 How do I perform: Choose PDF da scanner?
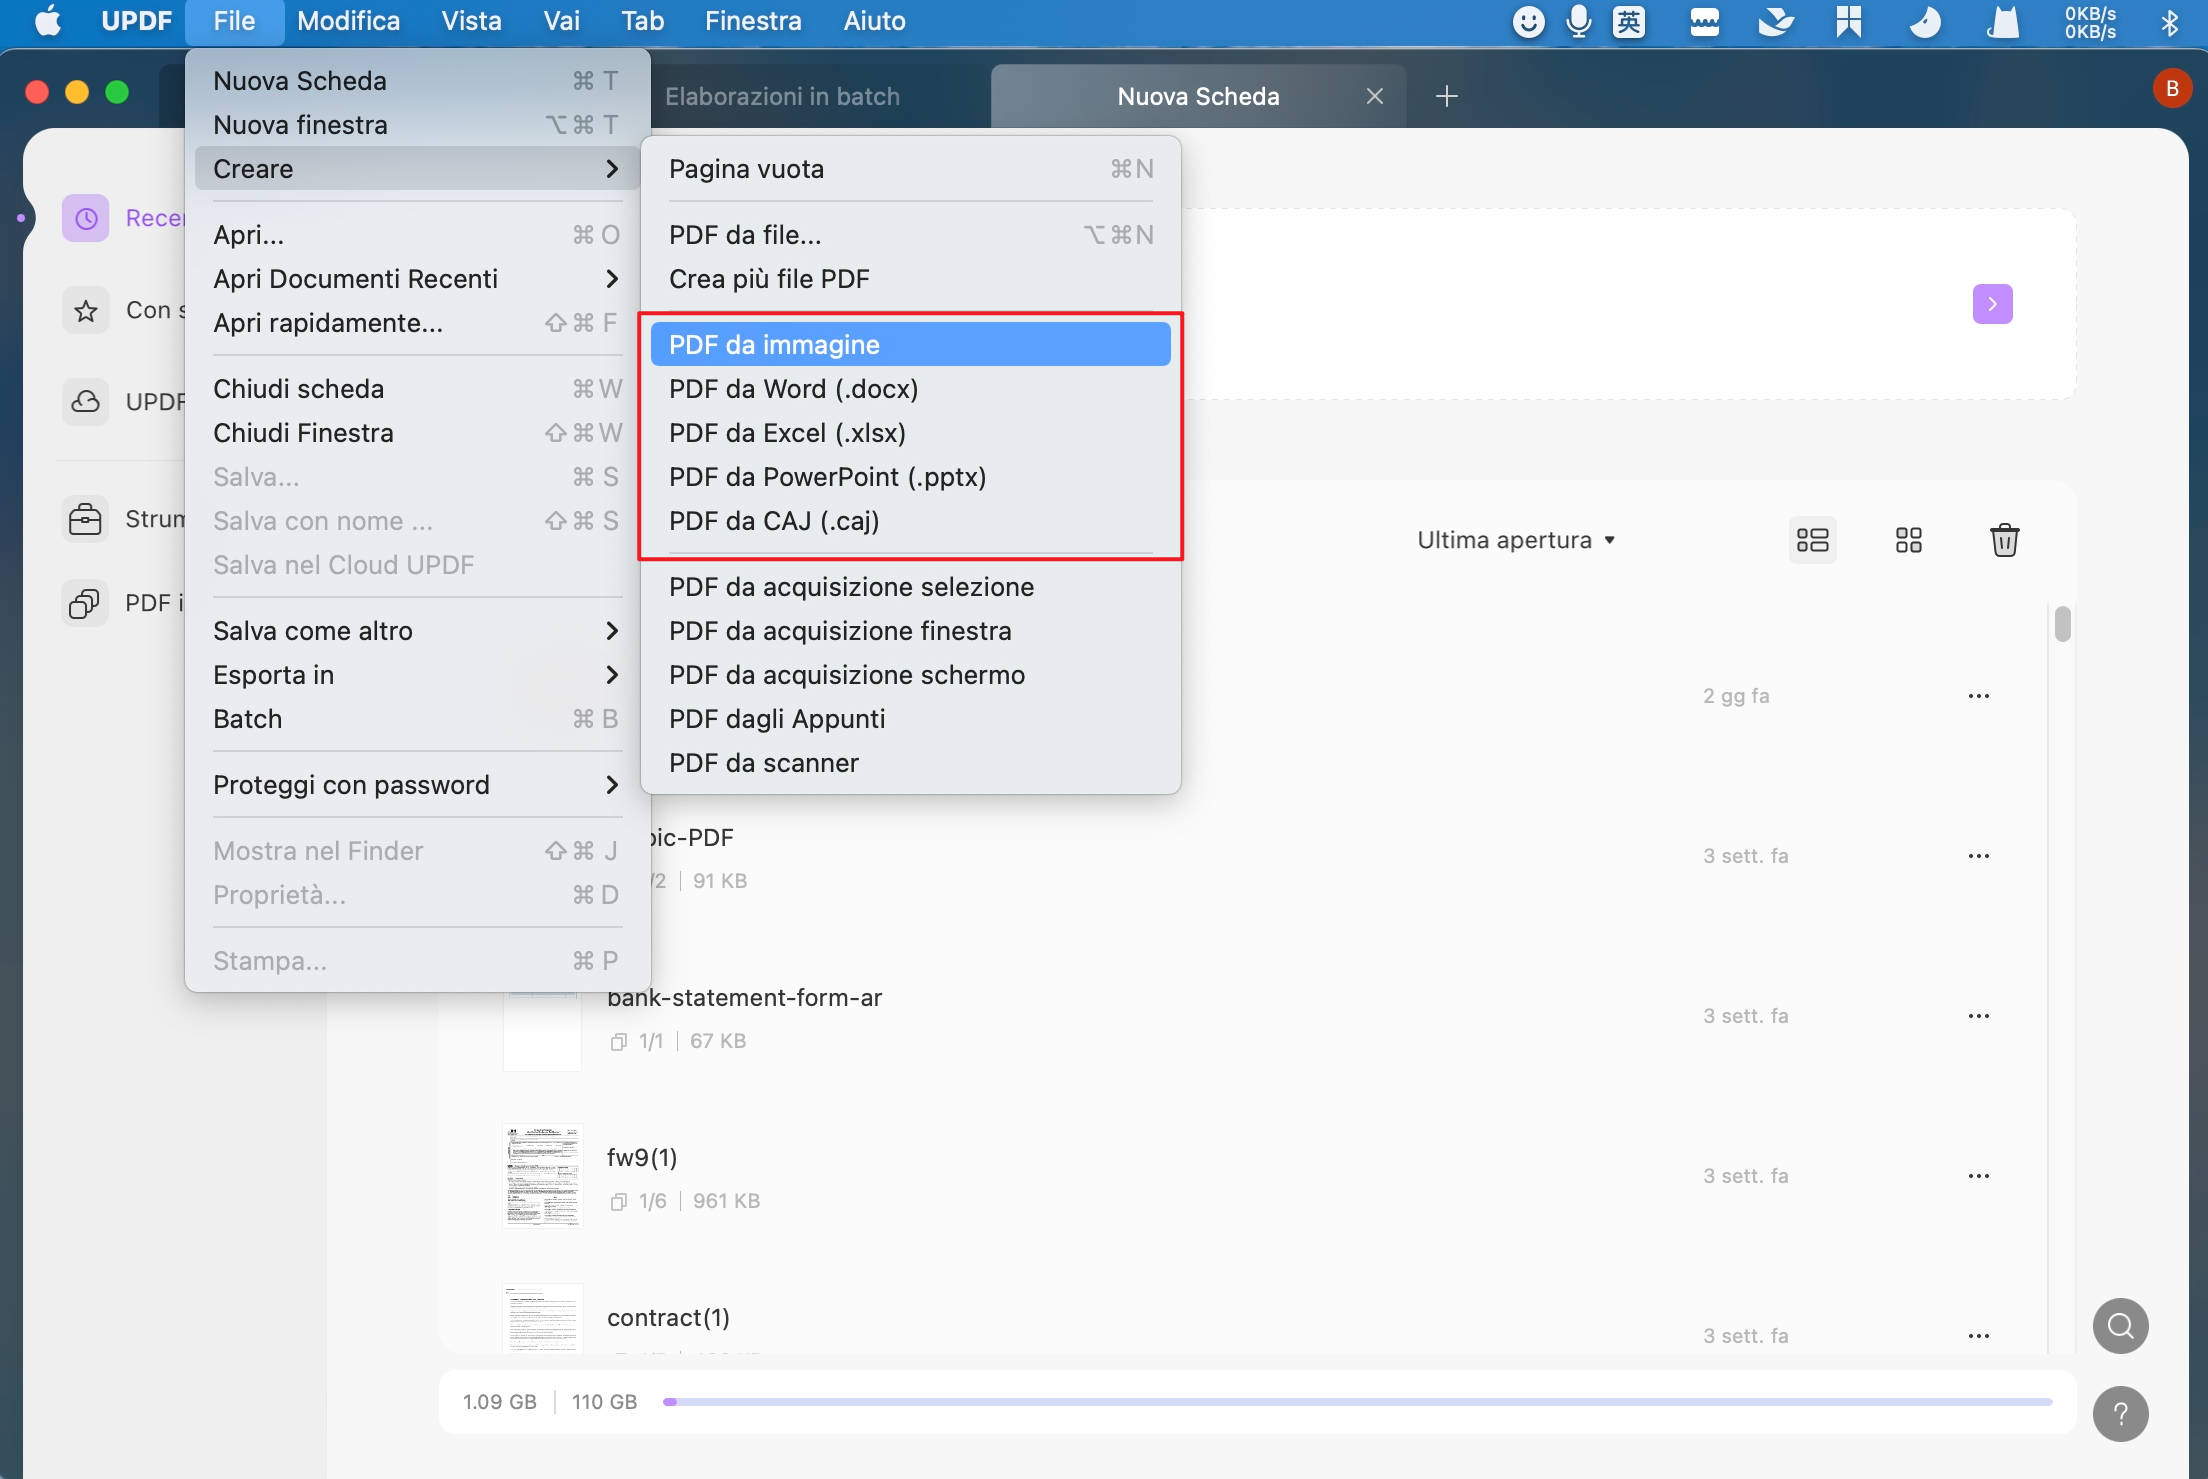pos(910,763)
